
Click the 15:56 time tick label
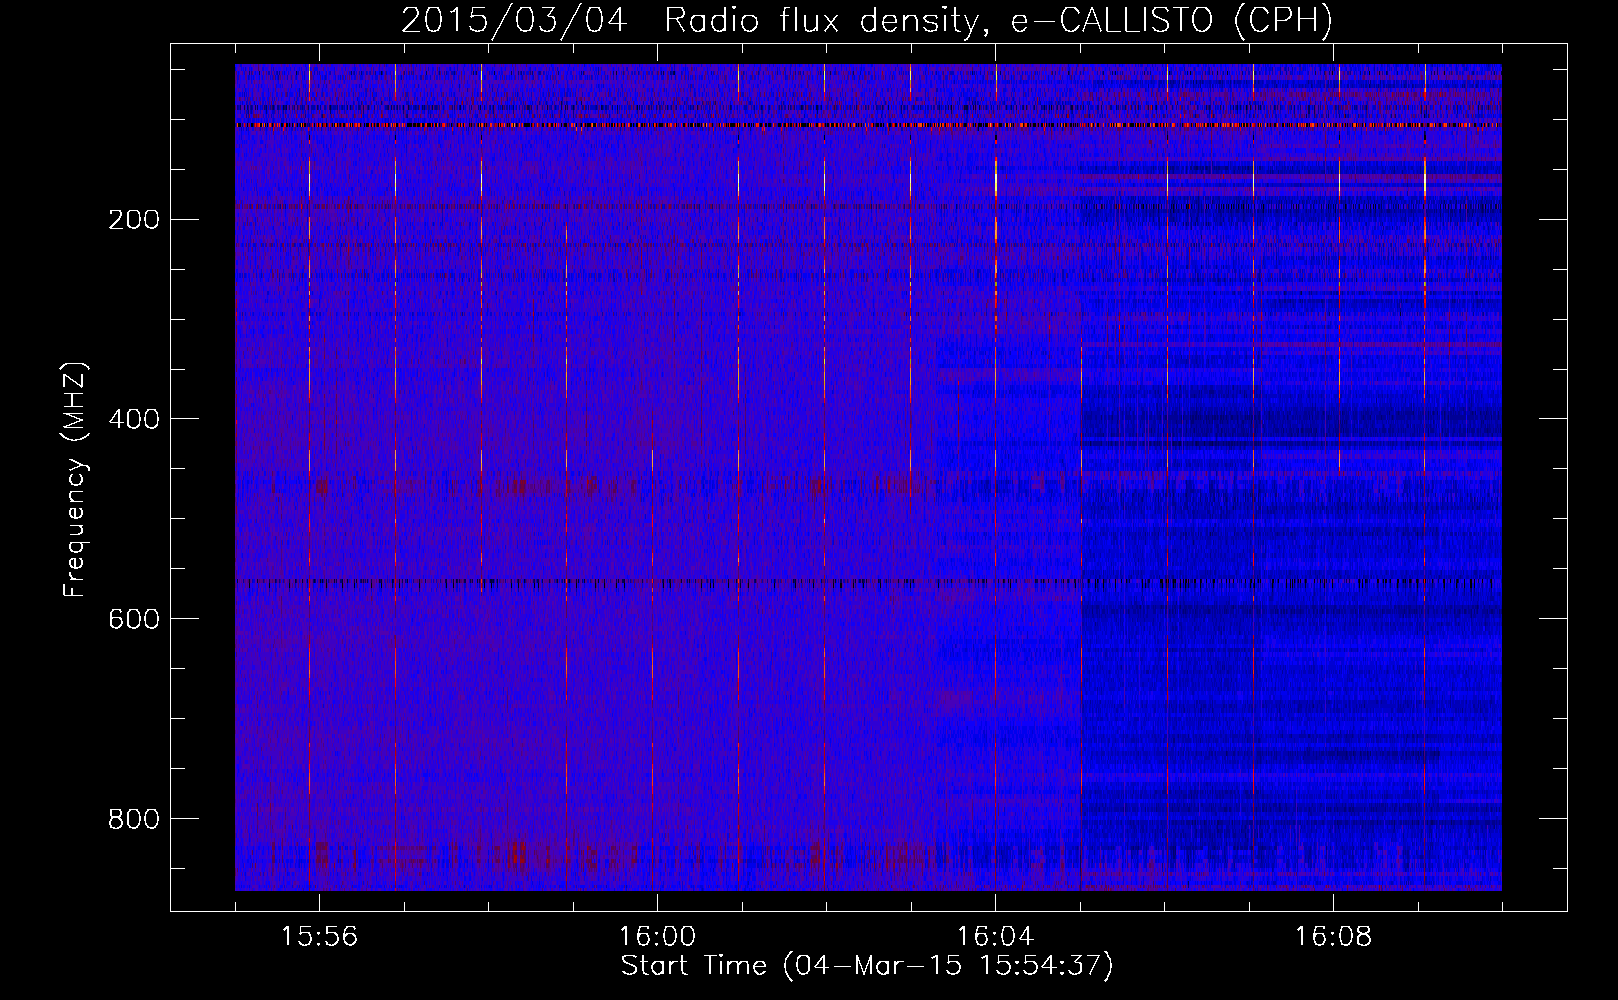(x=319, y=937)
